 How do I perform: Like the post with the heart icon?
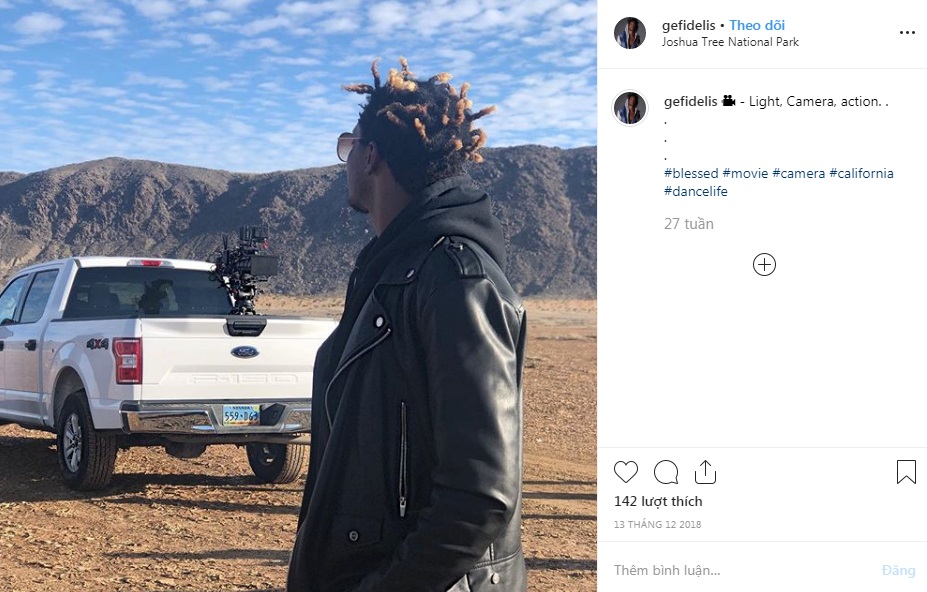click(x=625, y=472)
